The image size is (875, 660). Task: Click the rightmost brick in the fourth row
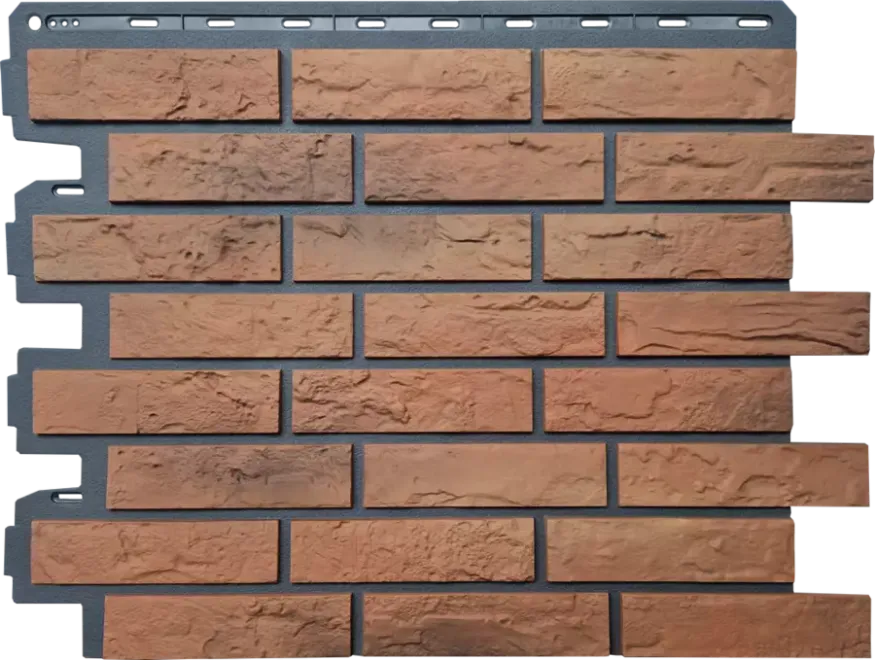coord(744,323)
